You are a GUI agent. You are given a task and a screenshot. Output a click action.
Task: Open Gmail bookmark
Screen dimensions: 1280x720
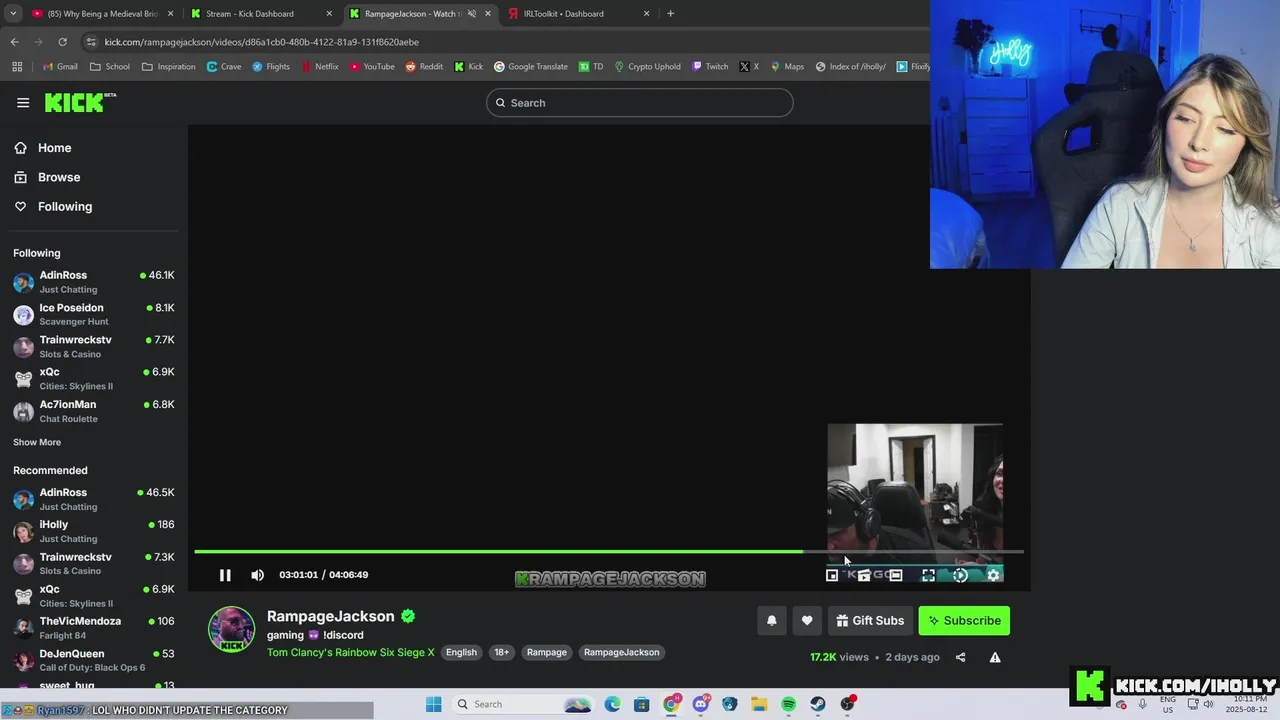tap(60, 67)
